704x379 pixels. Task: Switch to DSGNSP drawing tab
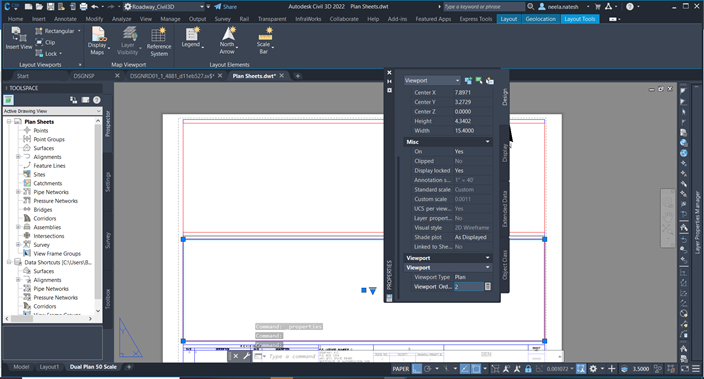(84, 76)
